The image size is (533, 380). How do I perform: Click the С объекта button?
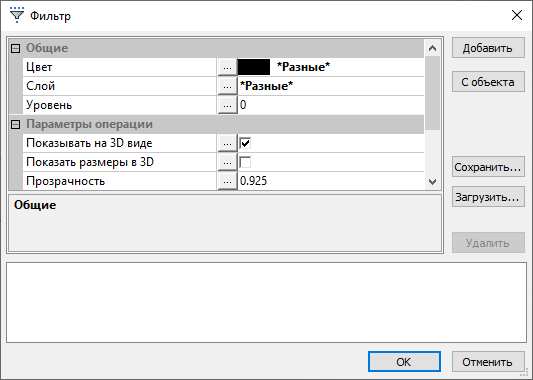tap(488, 82)
